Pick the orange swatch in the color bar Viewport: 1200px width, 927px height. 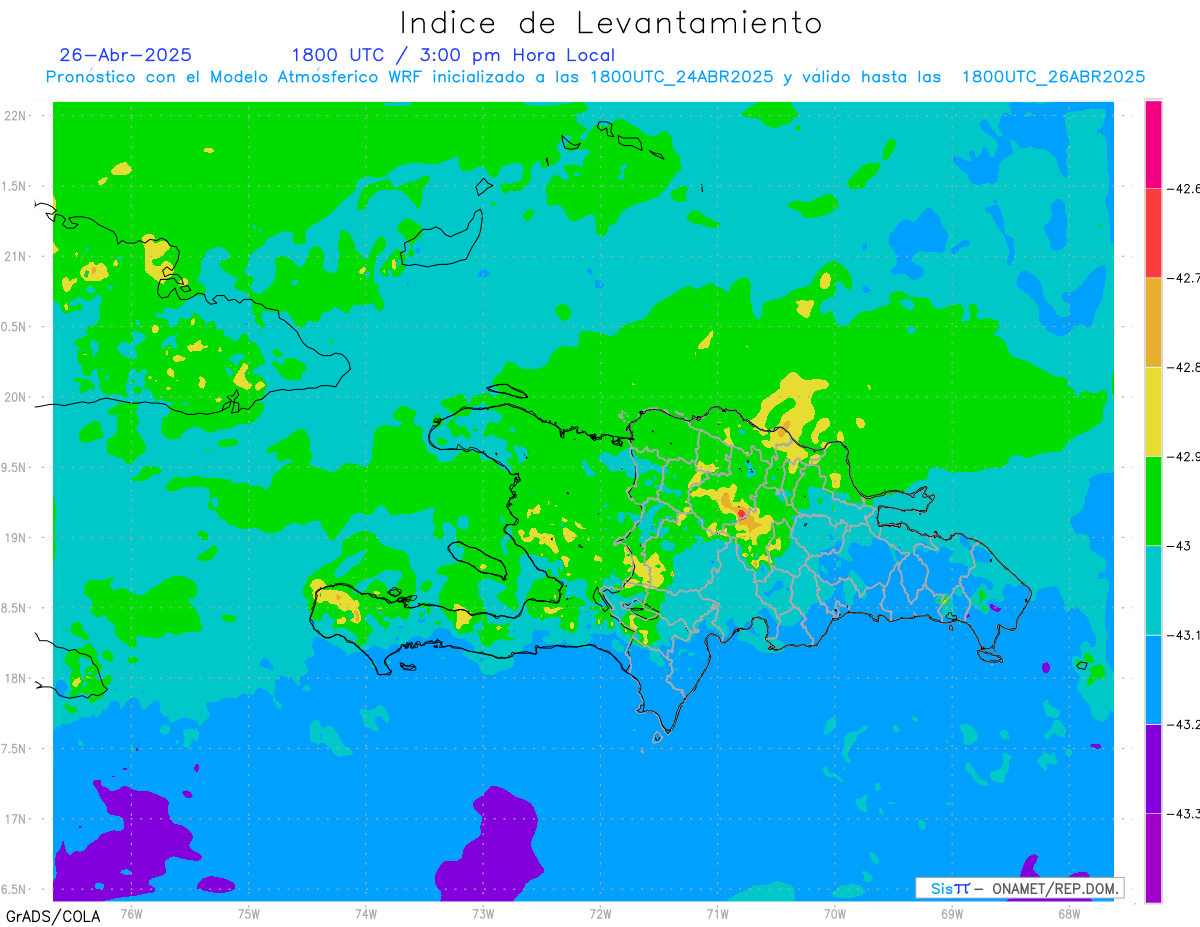pos(1153,322)
